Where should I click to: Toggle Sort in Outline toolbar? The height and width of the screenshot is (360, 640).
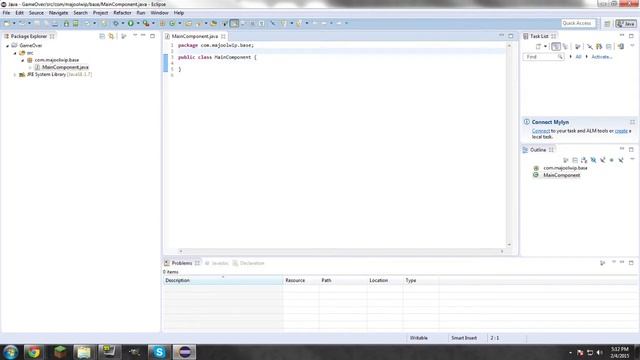[584, 160]
